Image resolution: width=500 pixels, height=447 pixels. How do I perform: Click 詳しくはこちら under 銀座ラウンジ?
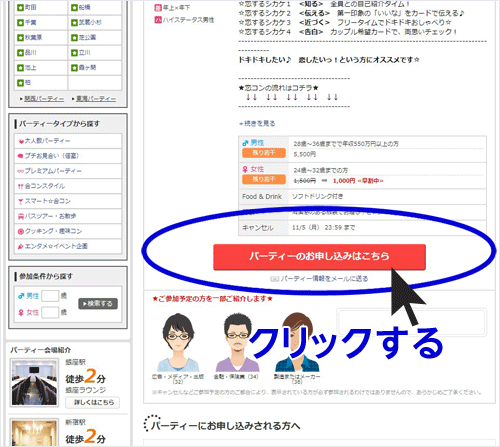point(93,403)
